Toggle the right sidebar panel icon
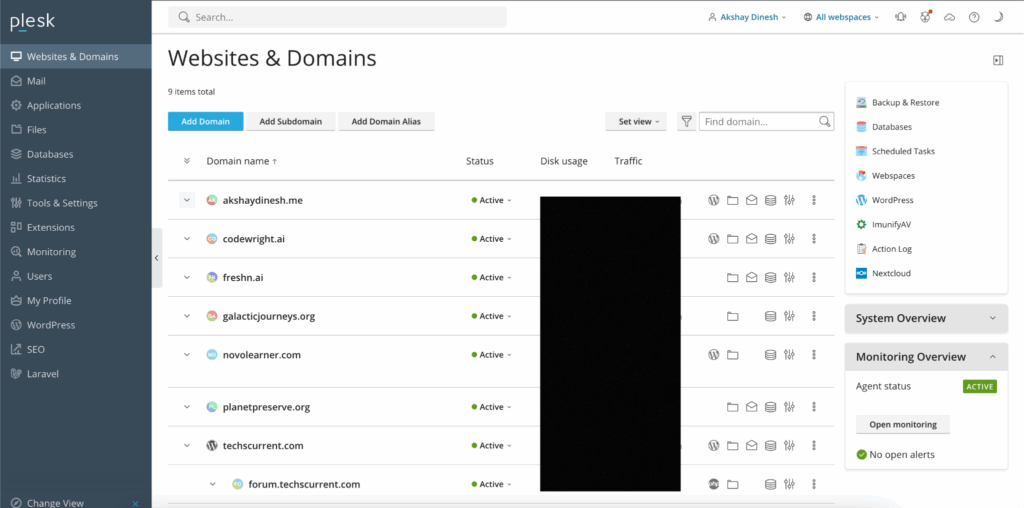 (998, 60)
